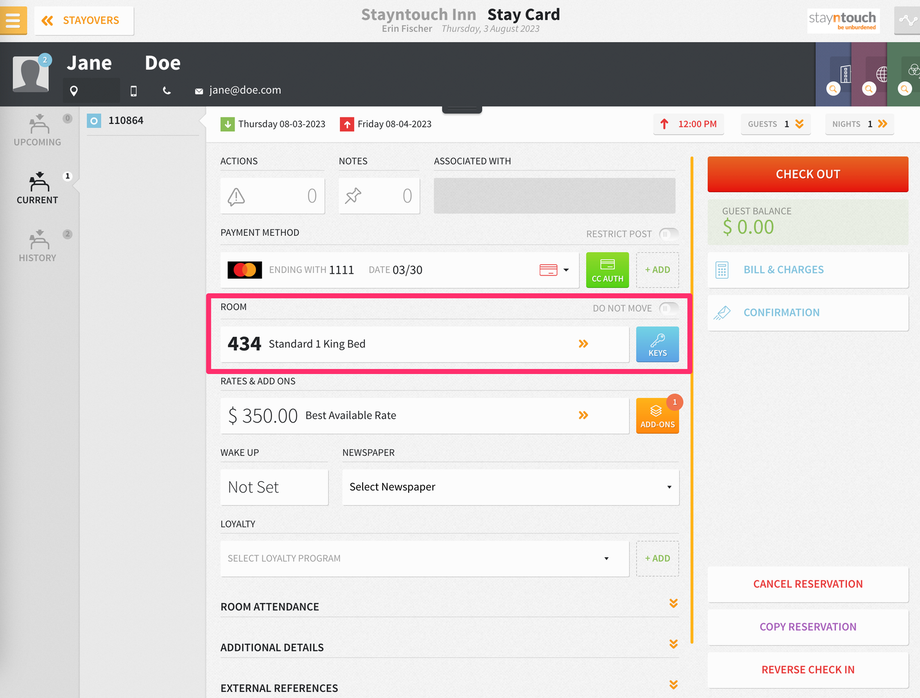Click the staynTouch logo
Screen dimensions: 920x698
[843, 21]
